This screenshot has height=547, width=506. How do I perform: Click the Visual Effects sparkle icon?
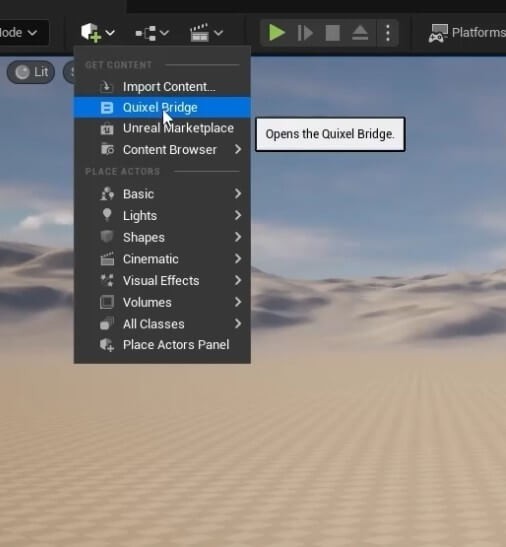pyautogui.click(x=107, y=280)
